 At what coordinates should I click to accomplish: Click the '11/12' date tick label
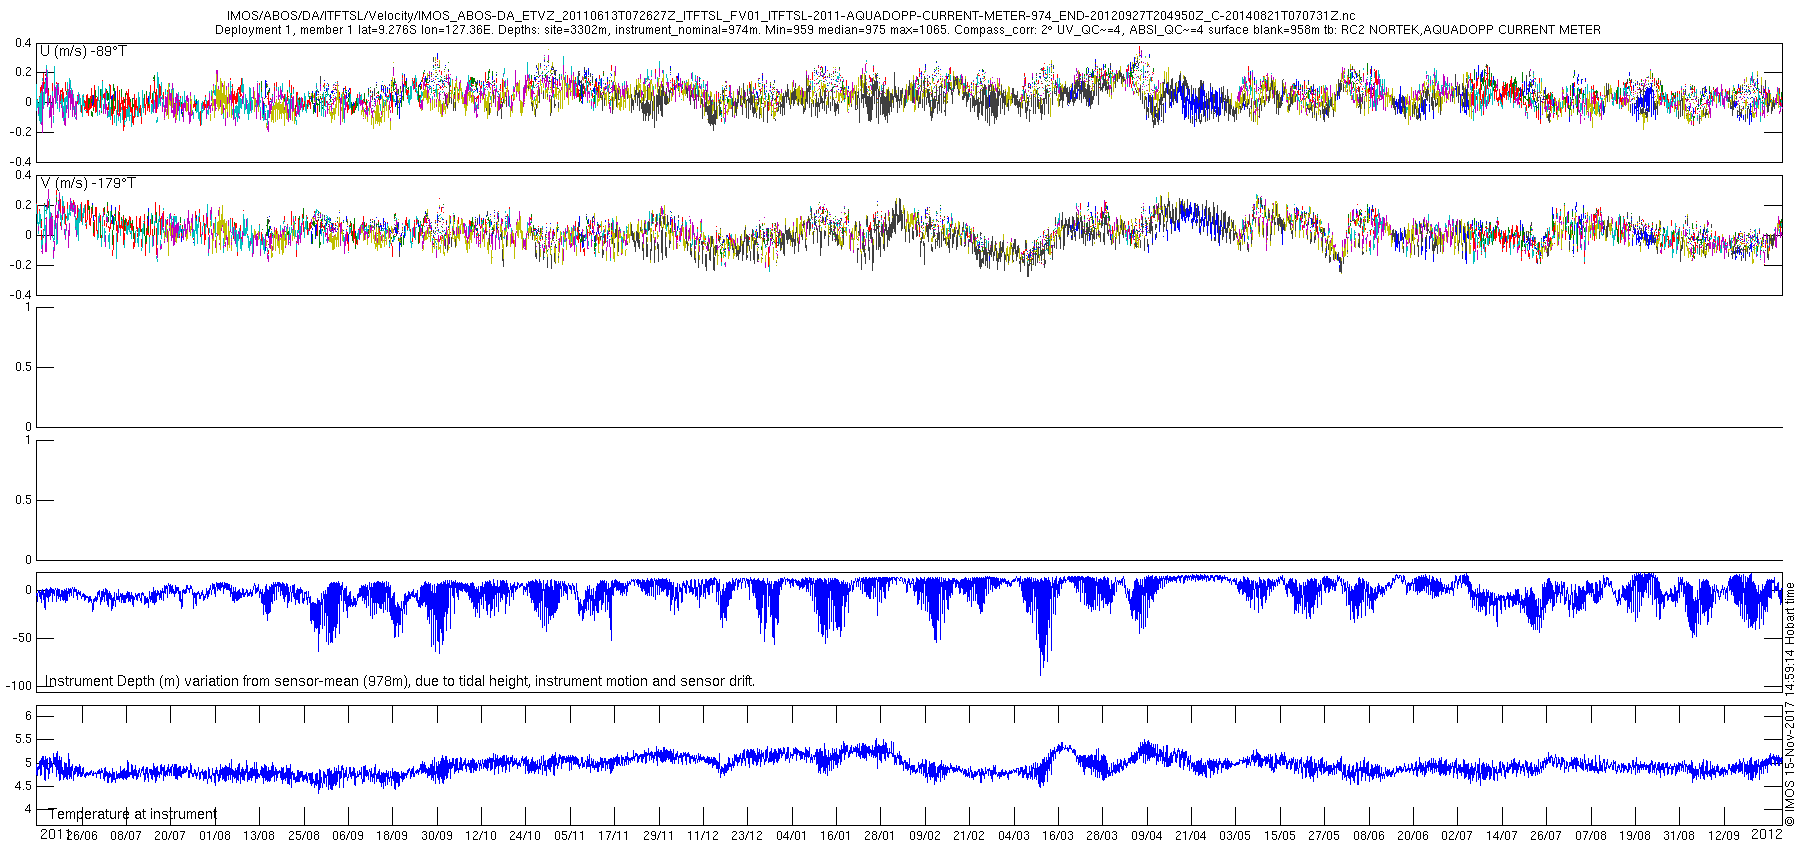click(x=703, y=836)
